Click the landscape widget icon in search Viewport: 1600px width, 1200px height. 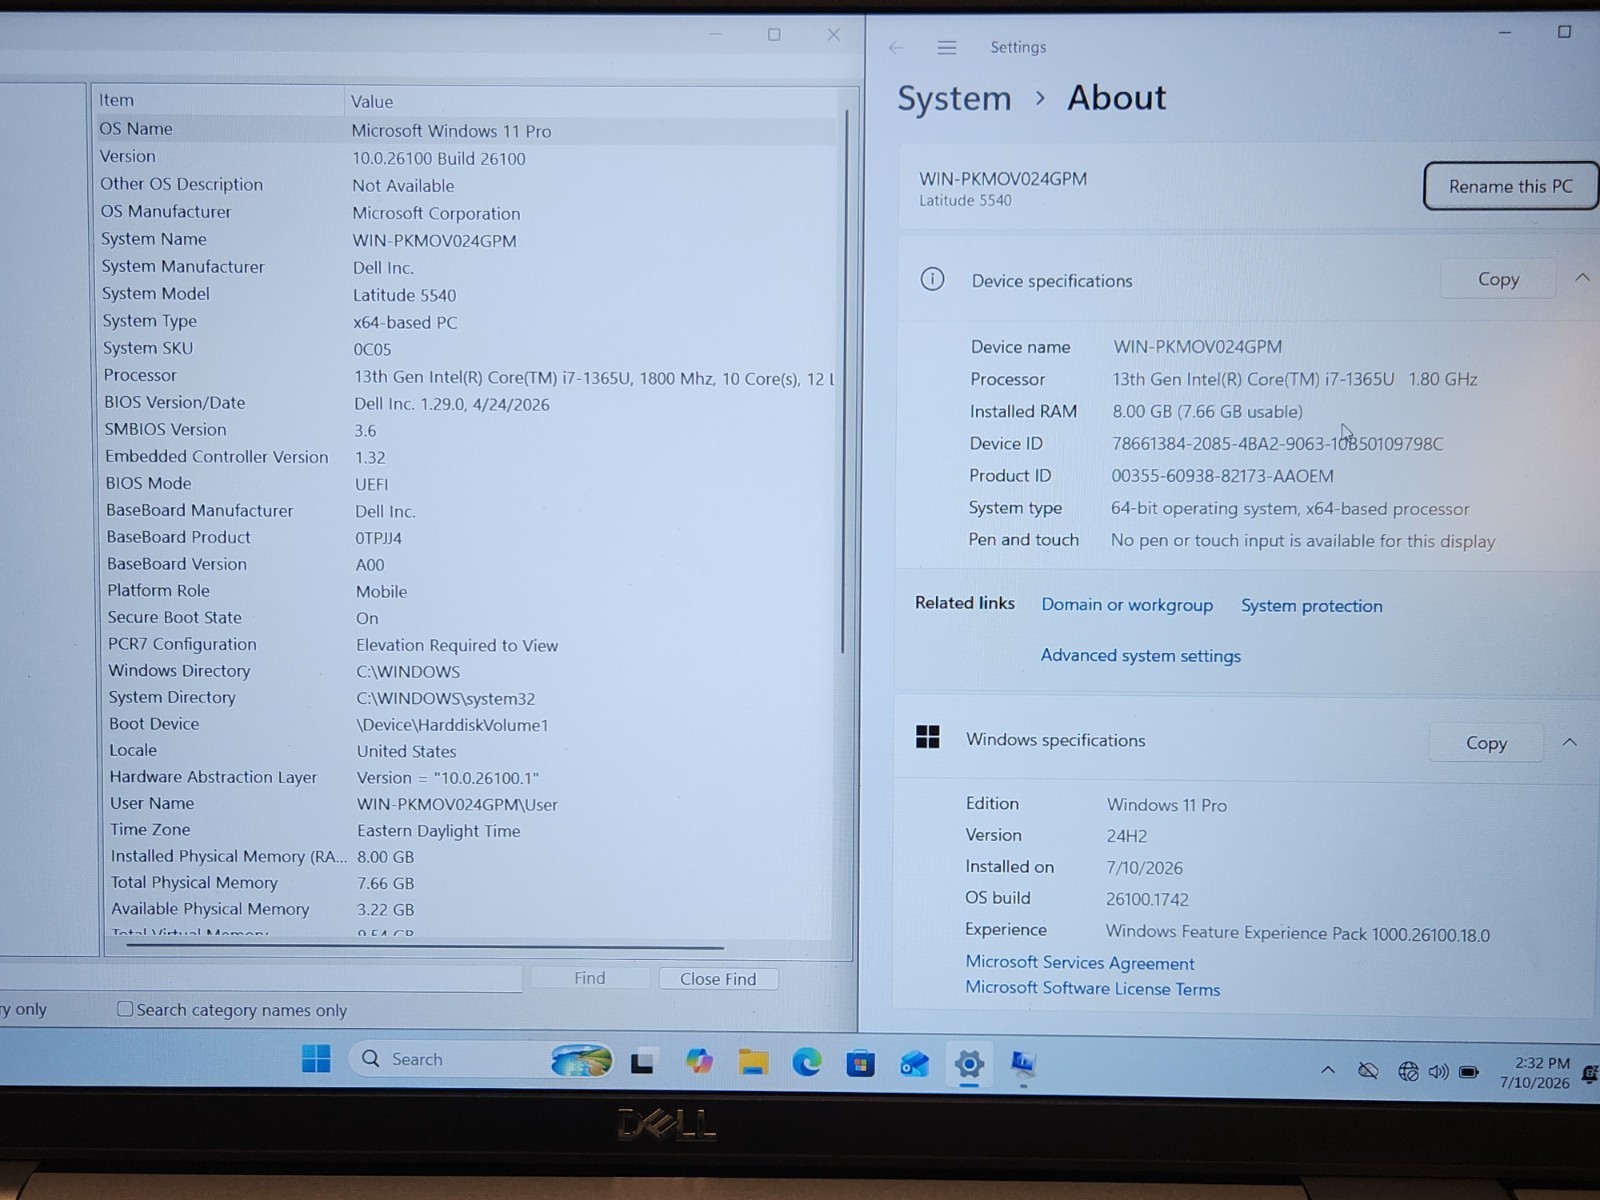[x=581, y=1060]
